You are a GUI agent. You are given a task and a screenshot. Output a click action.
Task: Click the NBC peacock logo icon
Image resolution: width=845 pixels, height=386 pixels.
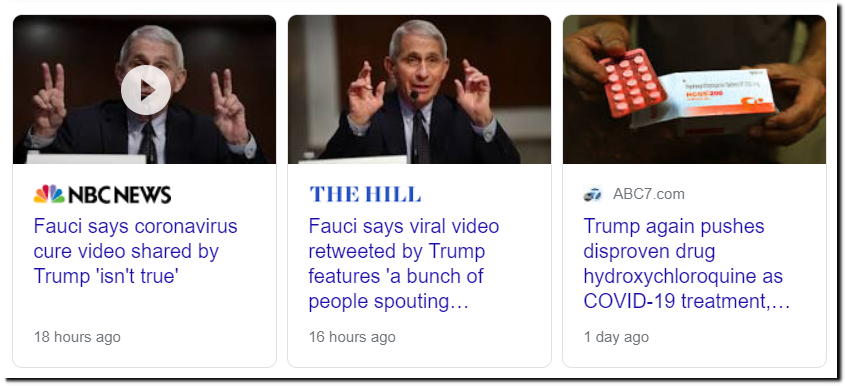[x=49, y=194]
